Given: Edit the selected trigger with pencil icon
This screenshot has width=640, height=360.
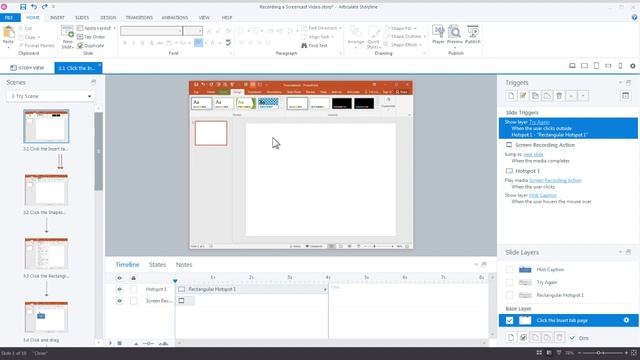Looking at the screenshot, I should pyautogui.click(x=523, y=96).
